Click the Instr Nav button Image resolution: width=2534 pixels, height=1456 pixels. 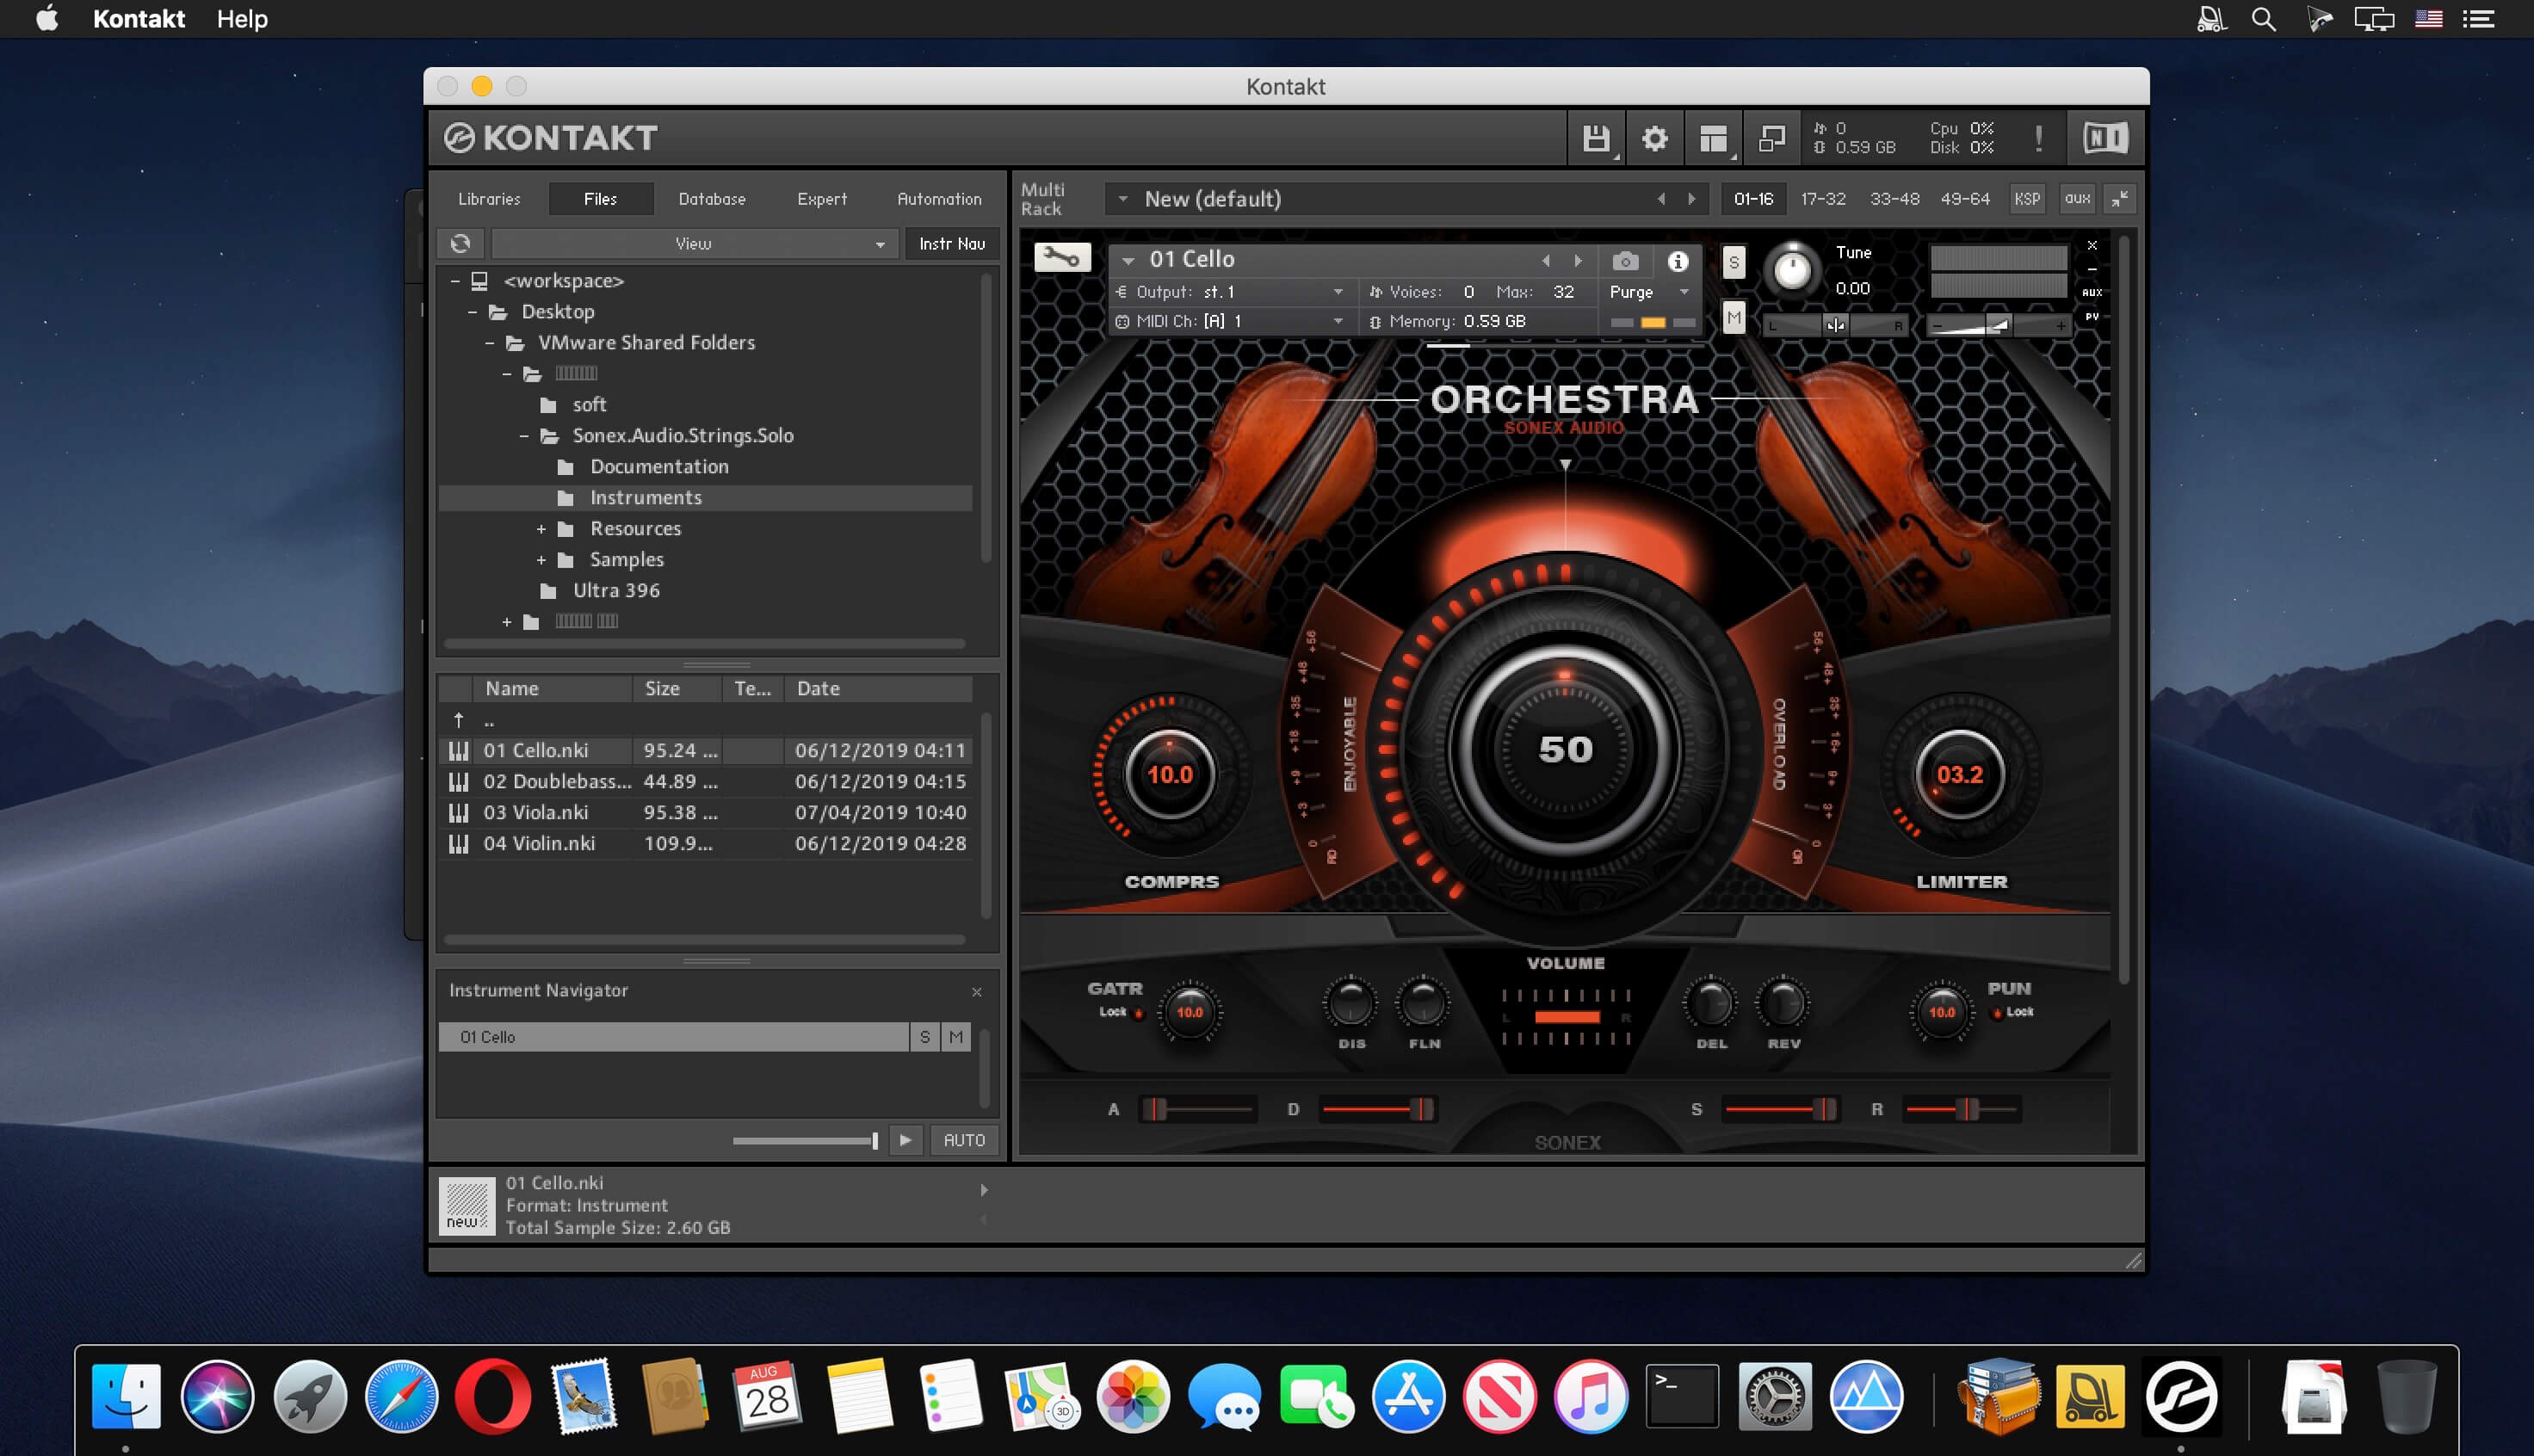coord(952,243)
